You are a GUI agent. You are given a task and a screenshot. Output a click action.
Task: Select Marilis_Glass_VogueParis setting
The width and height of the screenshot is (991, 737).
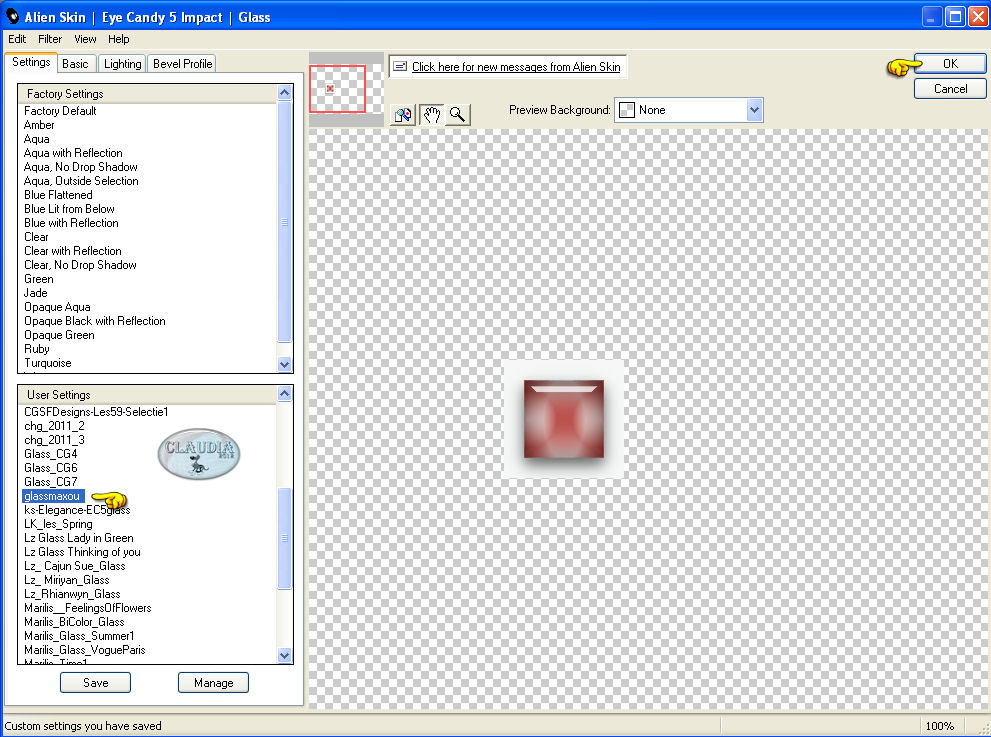click(x=85, y=650)
